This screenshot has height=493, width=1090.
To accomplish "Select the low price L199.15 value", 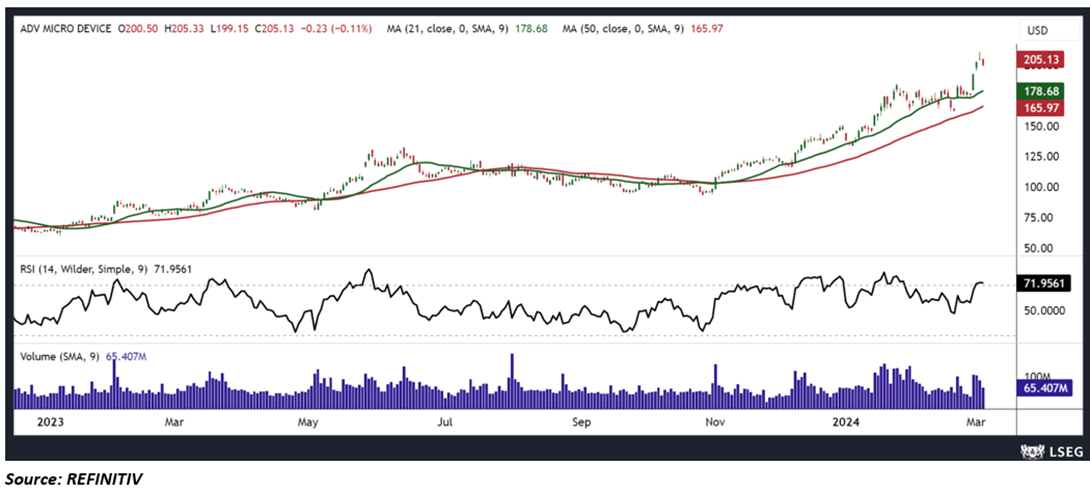I will coord(229,29).
